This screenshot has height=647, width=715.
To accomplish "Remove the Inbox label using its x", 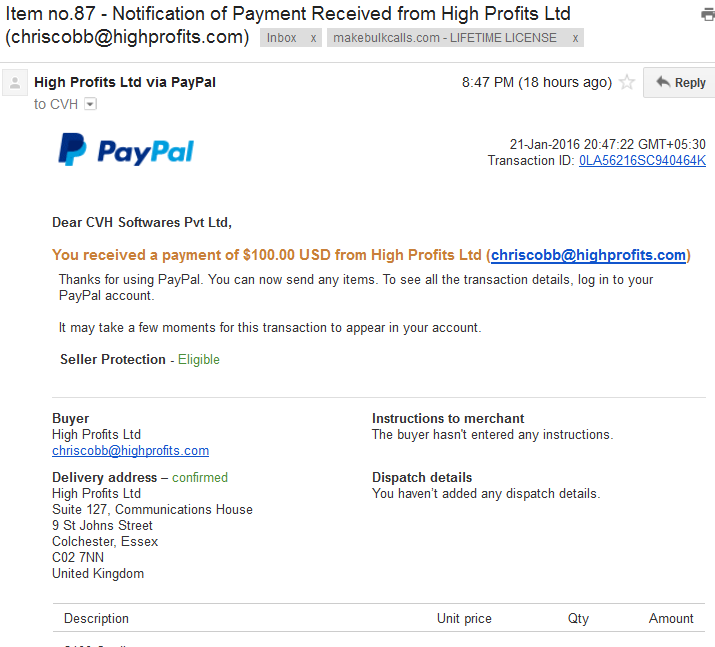I will (x=313, y=38).
